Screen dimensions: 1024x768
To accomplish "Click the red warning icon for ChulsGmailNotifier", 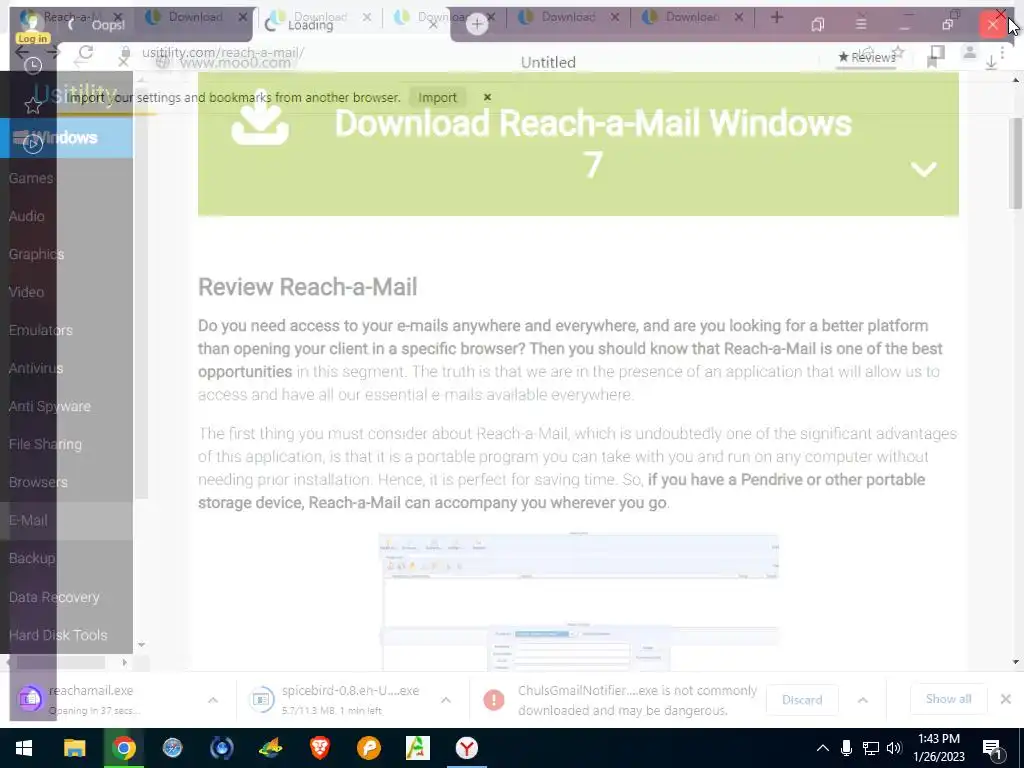I will (494, 699).
